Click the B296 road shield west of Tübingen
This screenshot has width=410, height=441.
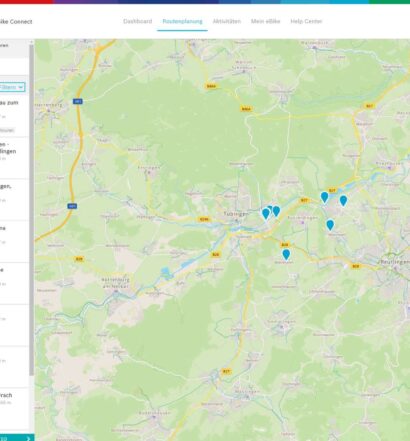(x=204, y=219)
